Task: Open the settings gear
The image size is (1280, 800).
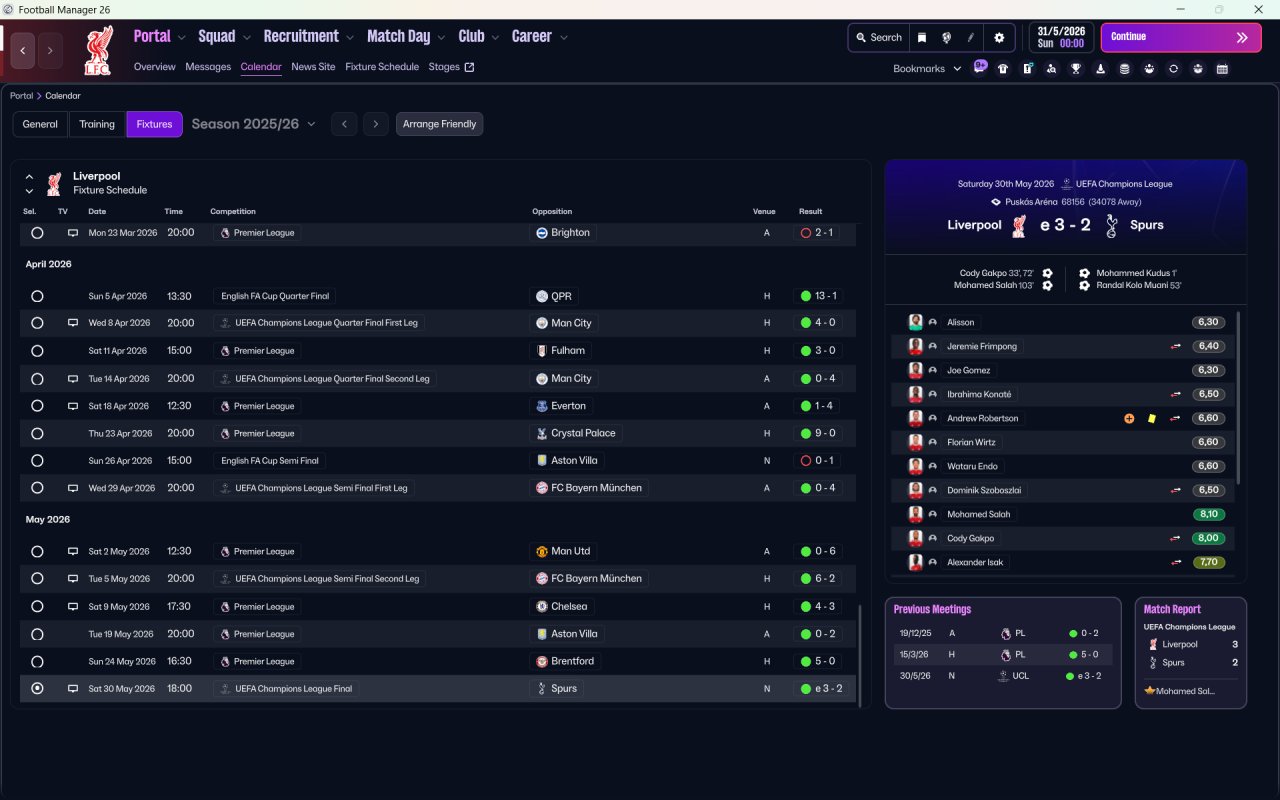Action: coord(999,38)
